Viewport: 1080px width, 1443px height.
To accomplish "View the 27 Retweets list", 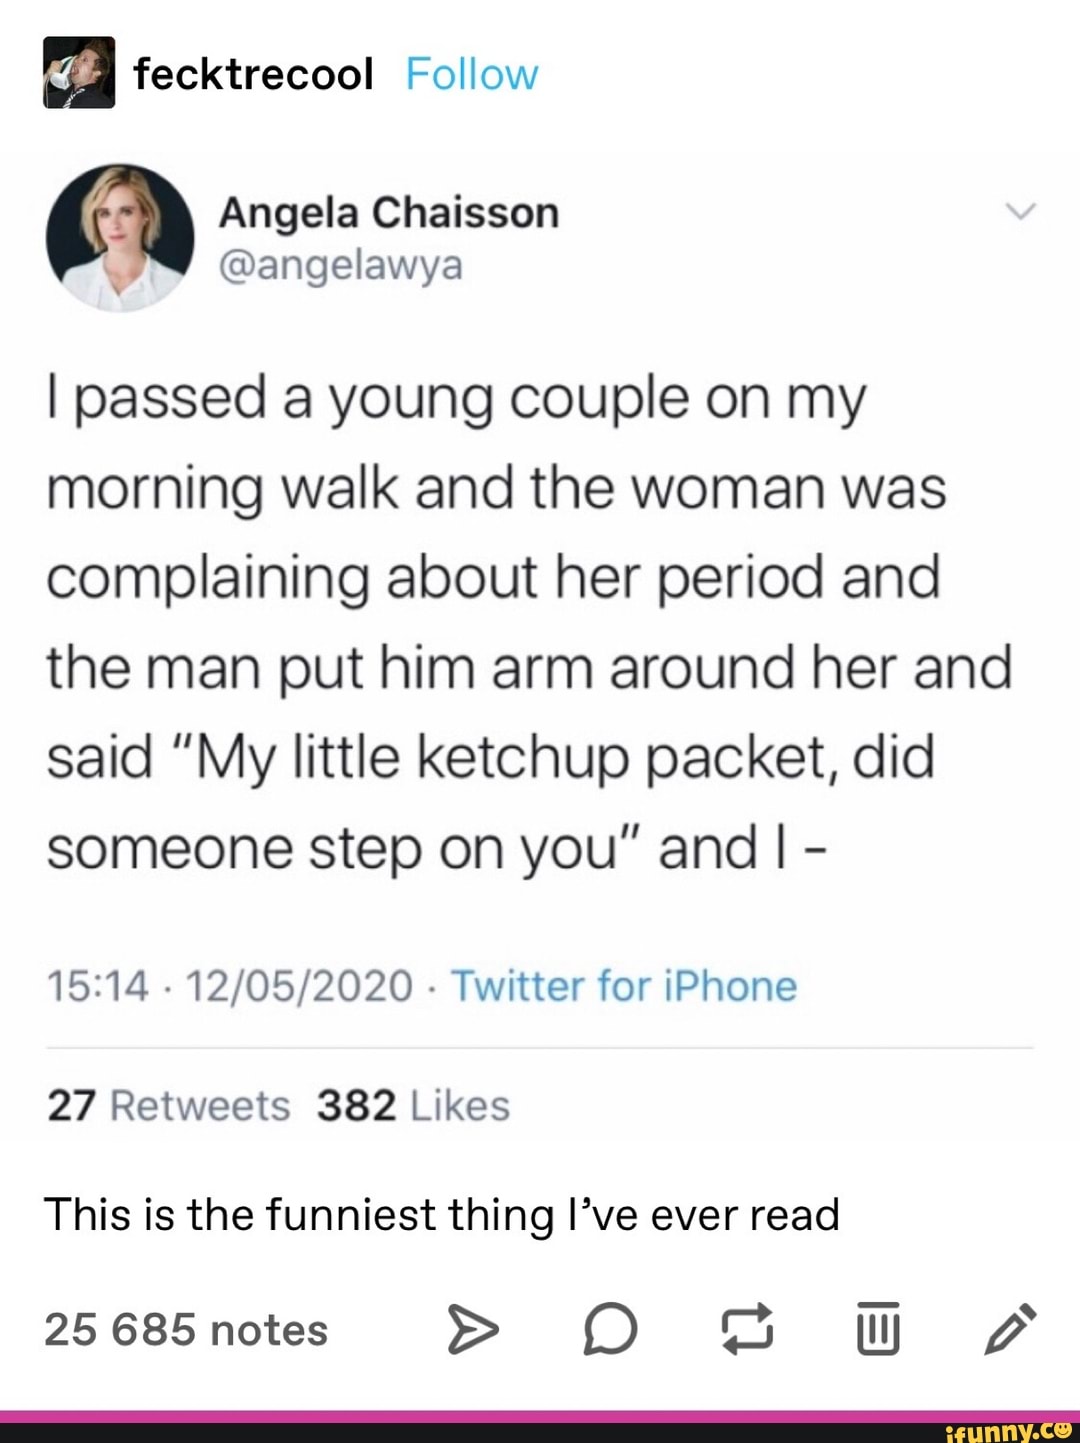I will [x=168, y=1106].
